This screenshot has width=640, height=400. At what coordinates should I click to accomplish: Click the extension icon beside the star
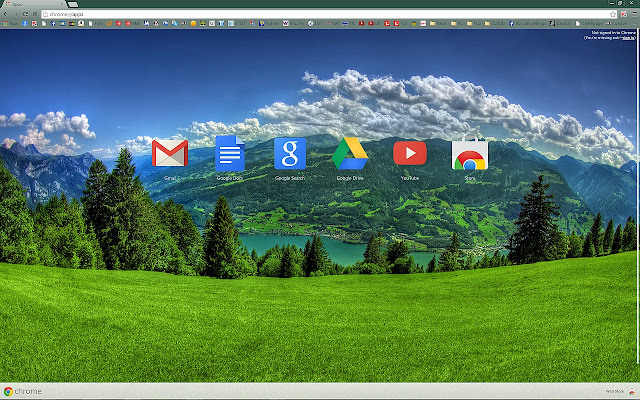[x=624, y=14]
